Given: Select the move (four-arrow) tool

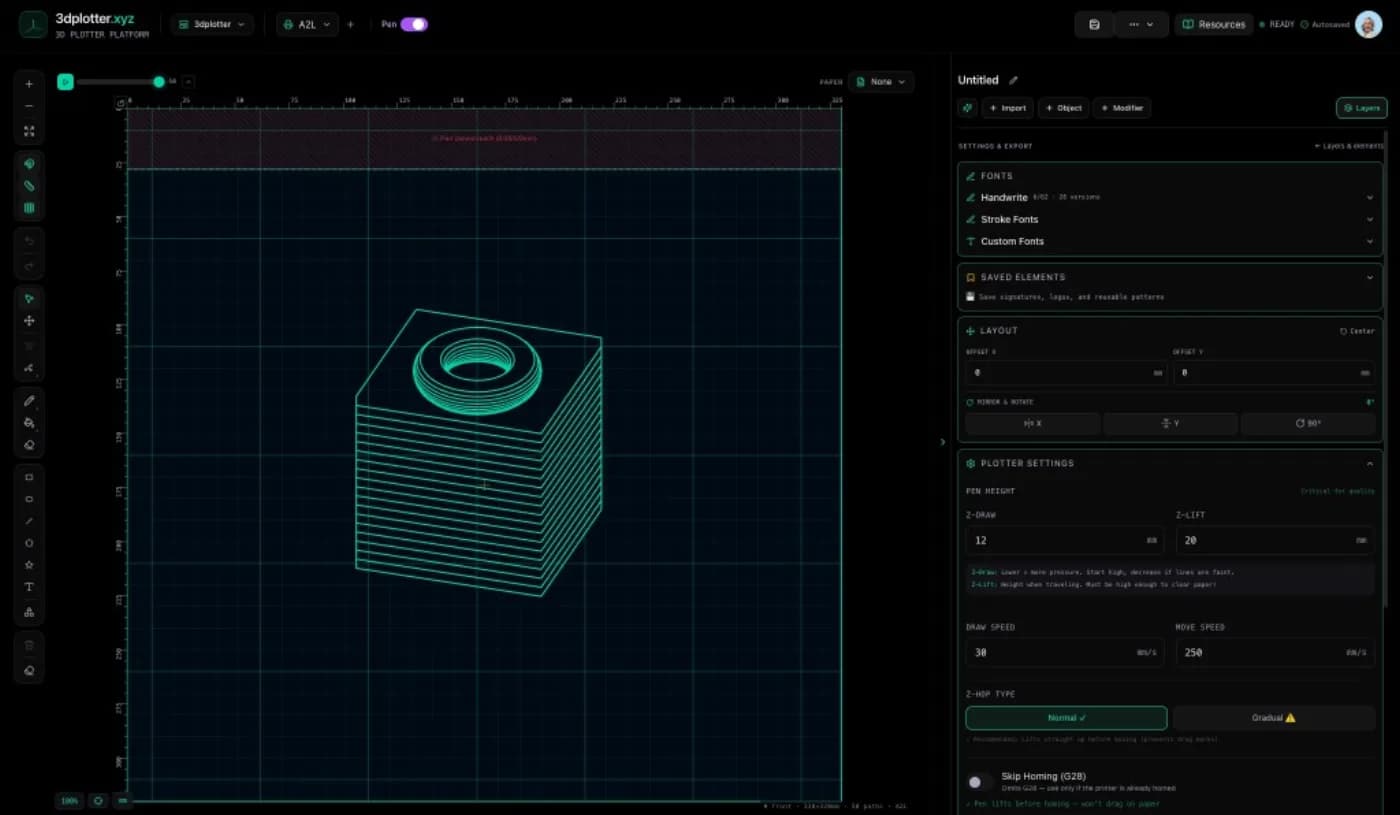Looking at the screenshot, I should click(29, 321).
